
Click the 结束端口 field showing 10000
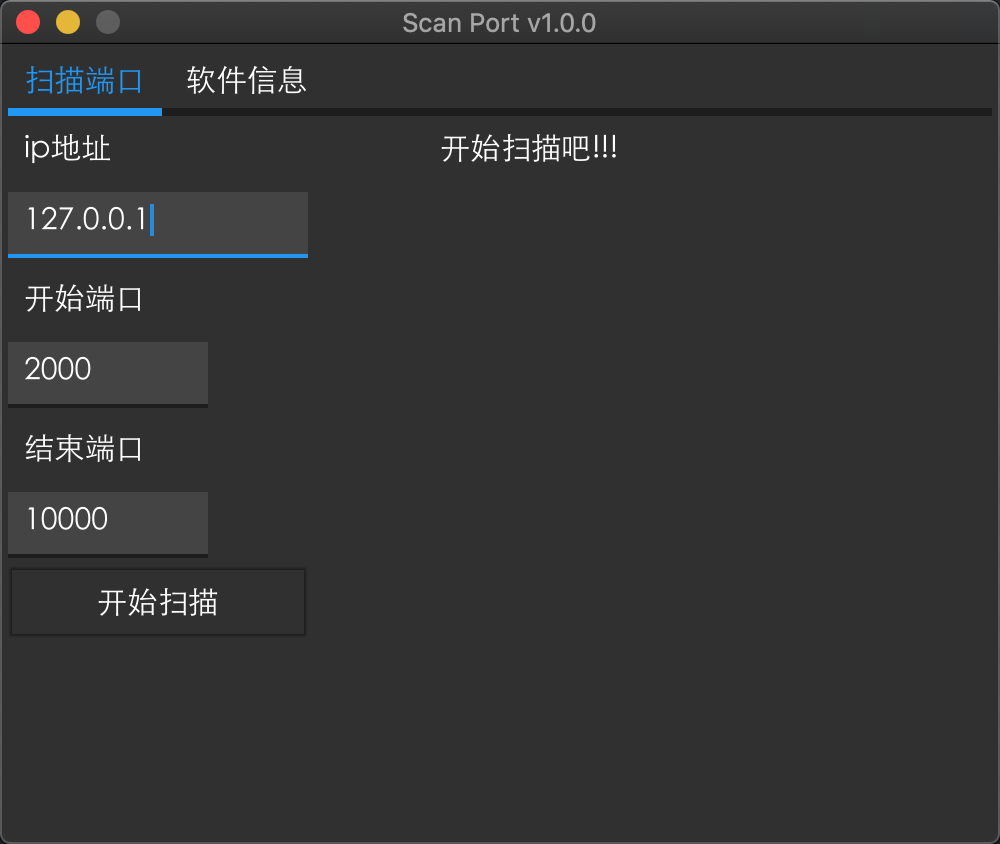(107, 521)
